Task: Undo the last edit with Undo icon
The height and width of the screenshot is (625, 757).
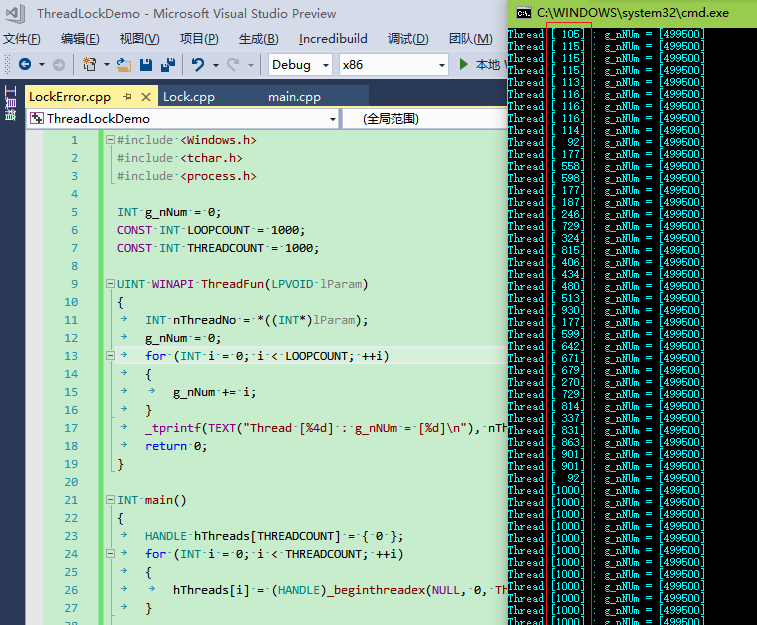Action: pyautogui.click(x=198, y=64)
